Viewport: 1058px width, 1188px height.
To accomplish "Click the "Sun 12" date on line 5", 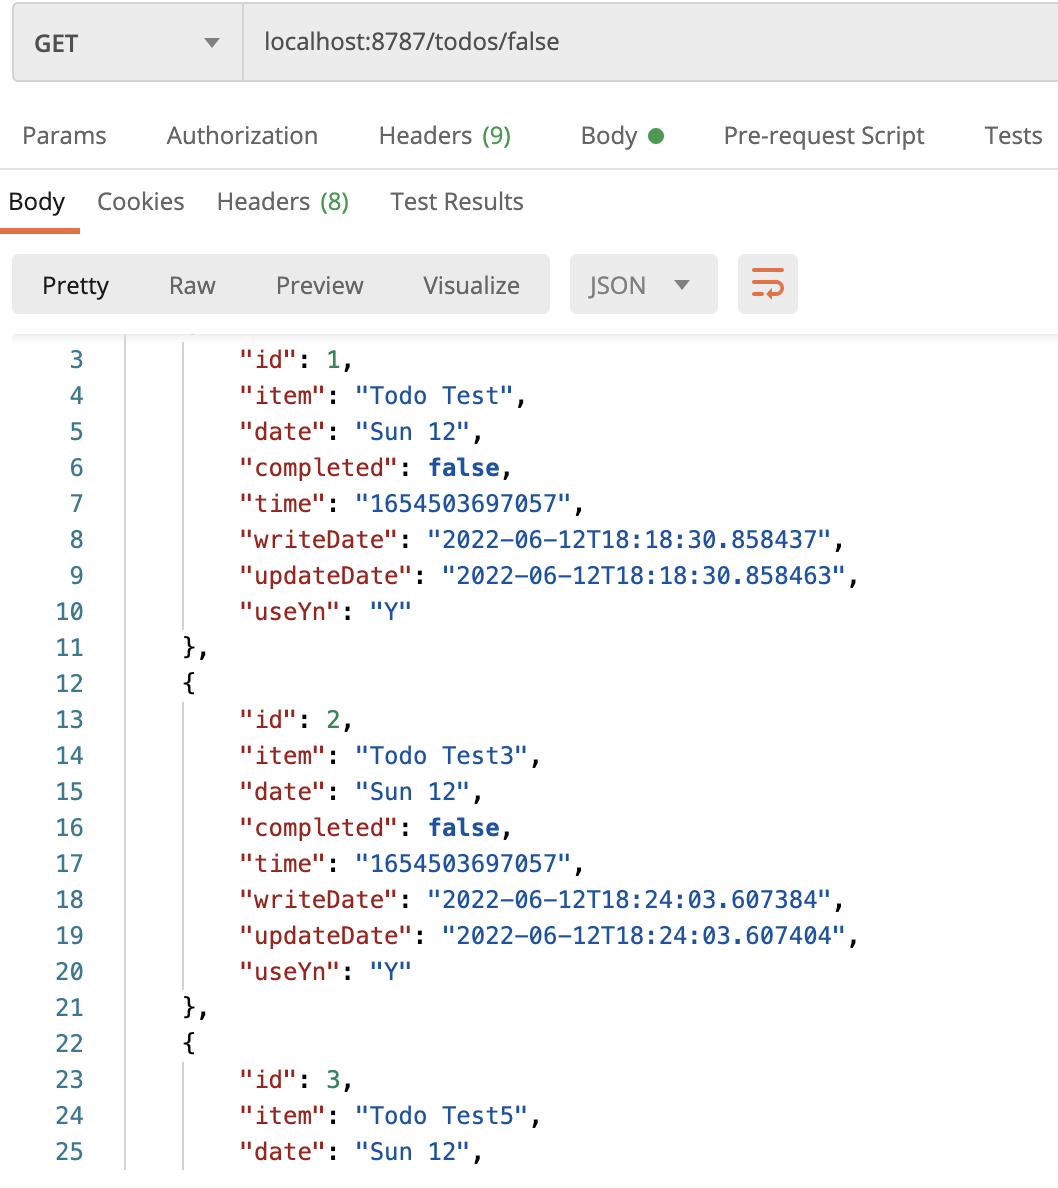I will click(x=412, y=431).
